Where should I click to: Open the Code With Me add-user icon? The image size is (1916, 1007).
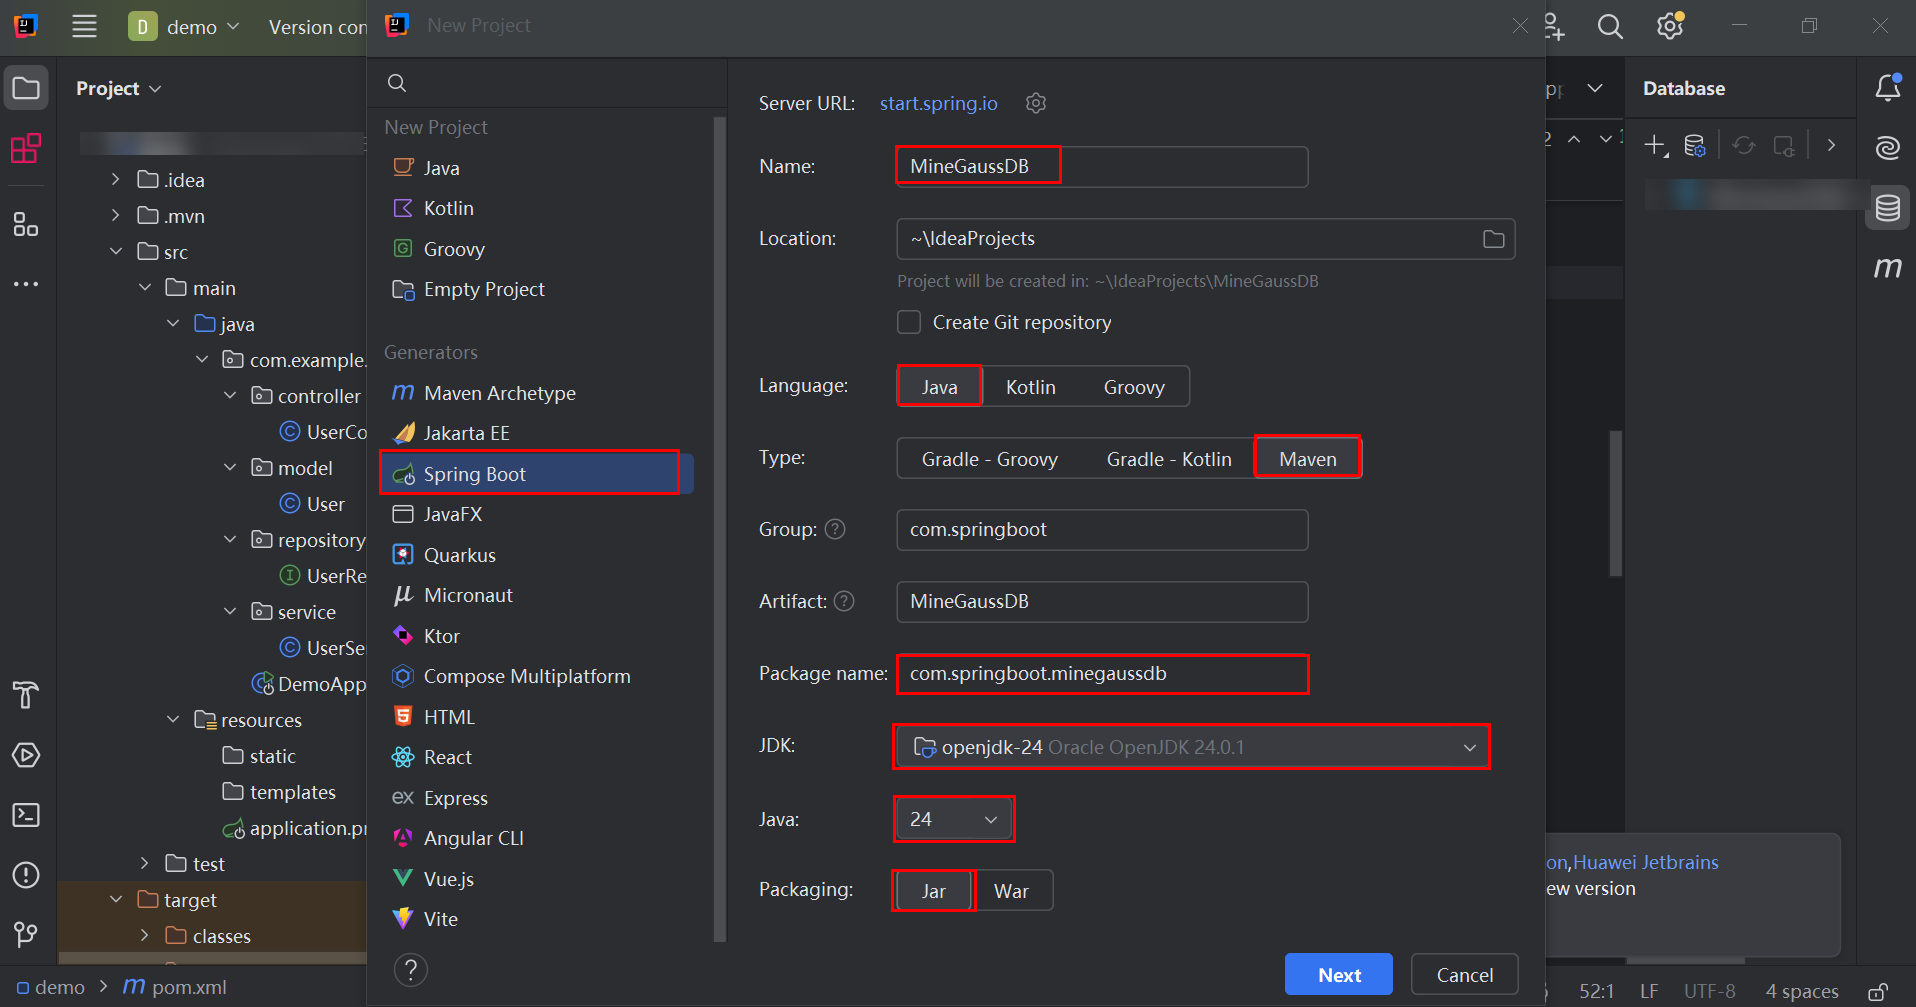[x=1554, y=26]
